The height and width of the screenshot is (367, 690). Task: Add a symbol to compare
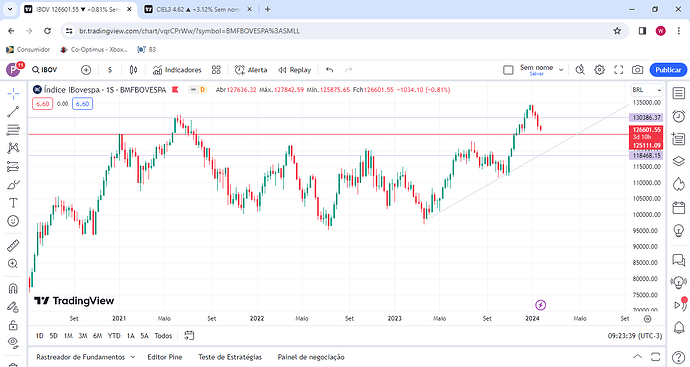[86, 70]
